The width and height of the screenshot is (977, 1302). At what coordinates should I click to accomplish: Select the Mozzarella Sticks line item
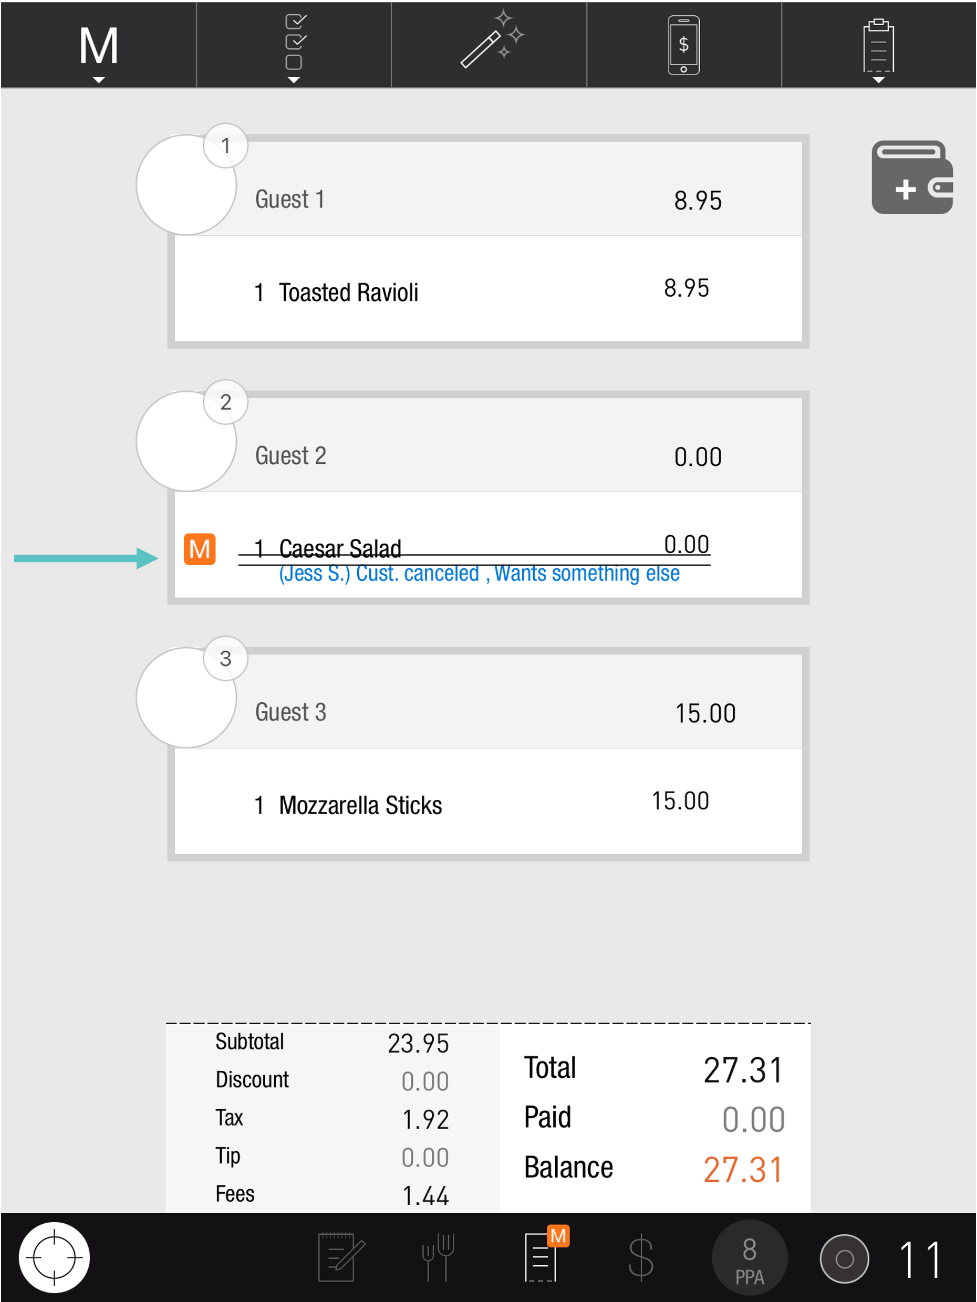click(360, 805)
